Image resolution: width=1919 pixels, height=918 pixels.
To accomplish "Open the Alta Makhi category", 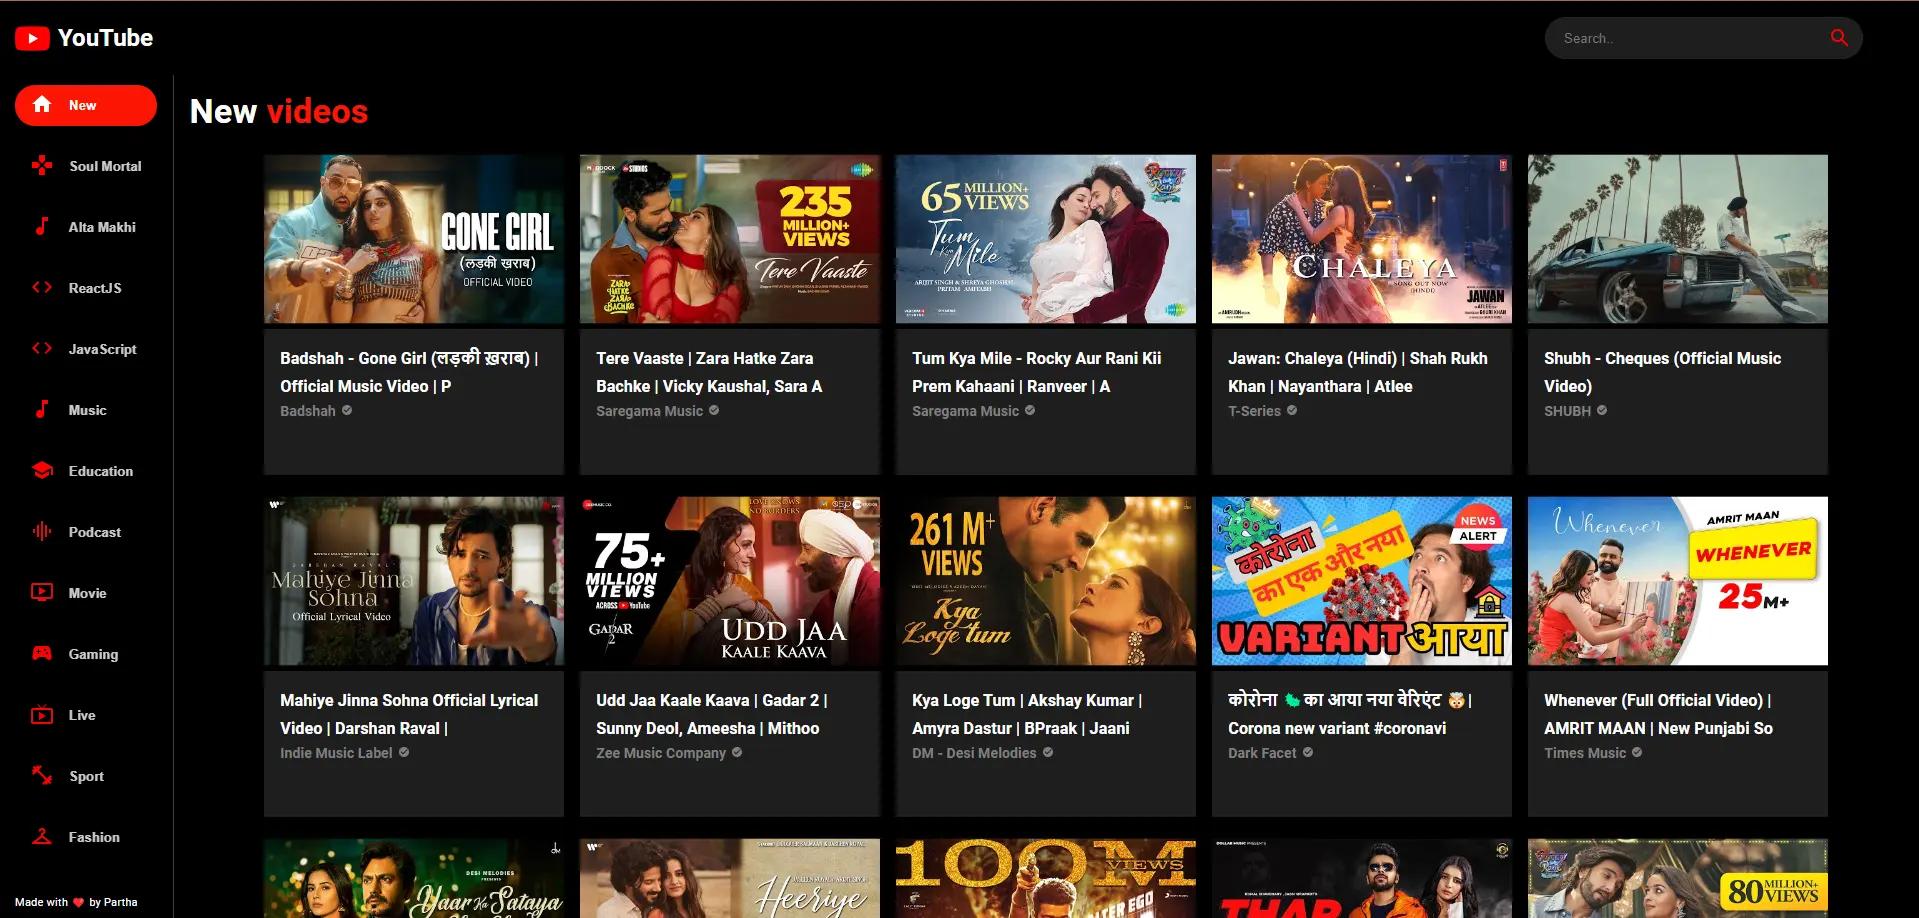I will point(86,227).
